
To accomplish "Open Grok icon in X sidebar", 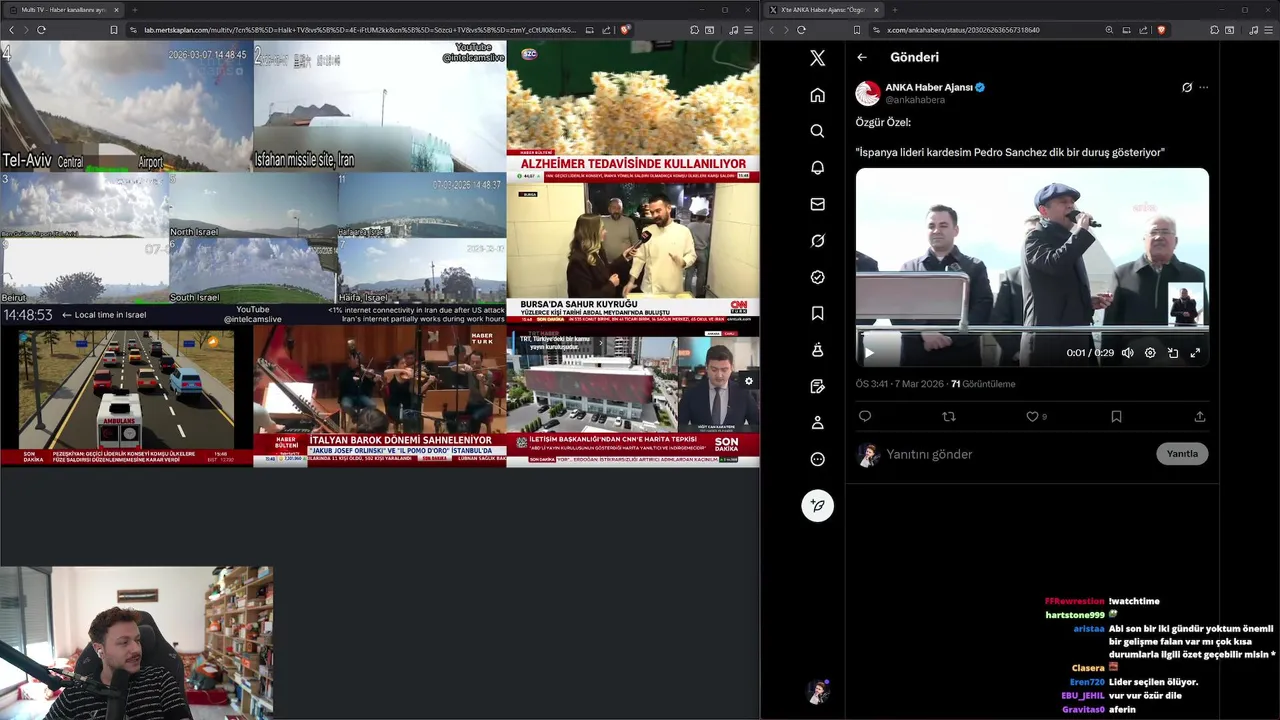I will 817,241.
